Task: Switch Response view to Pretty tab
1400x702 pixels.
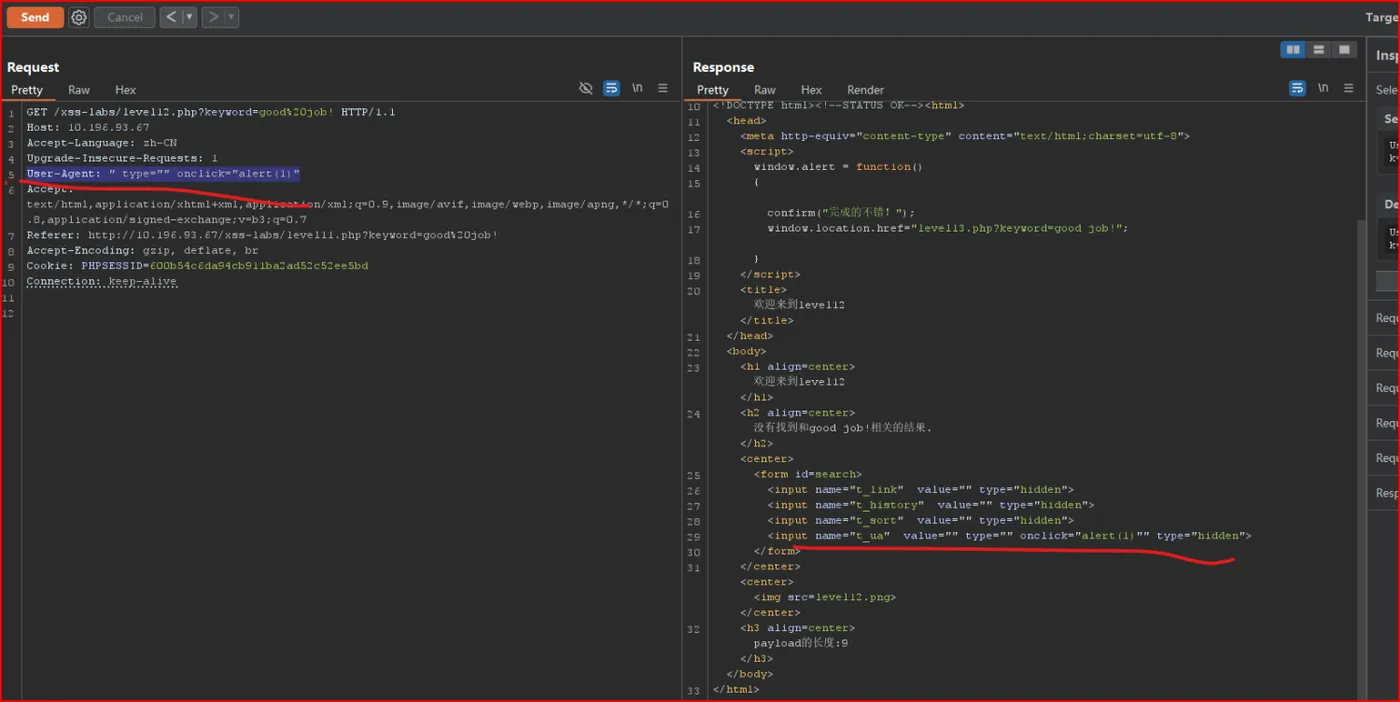Action: (x=713, y=90)
